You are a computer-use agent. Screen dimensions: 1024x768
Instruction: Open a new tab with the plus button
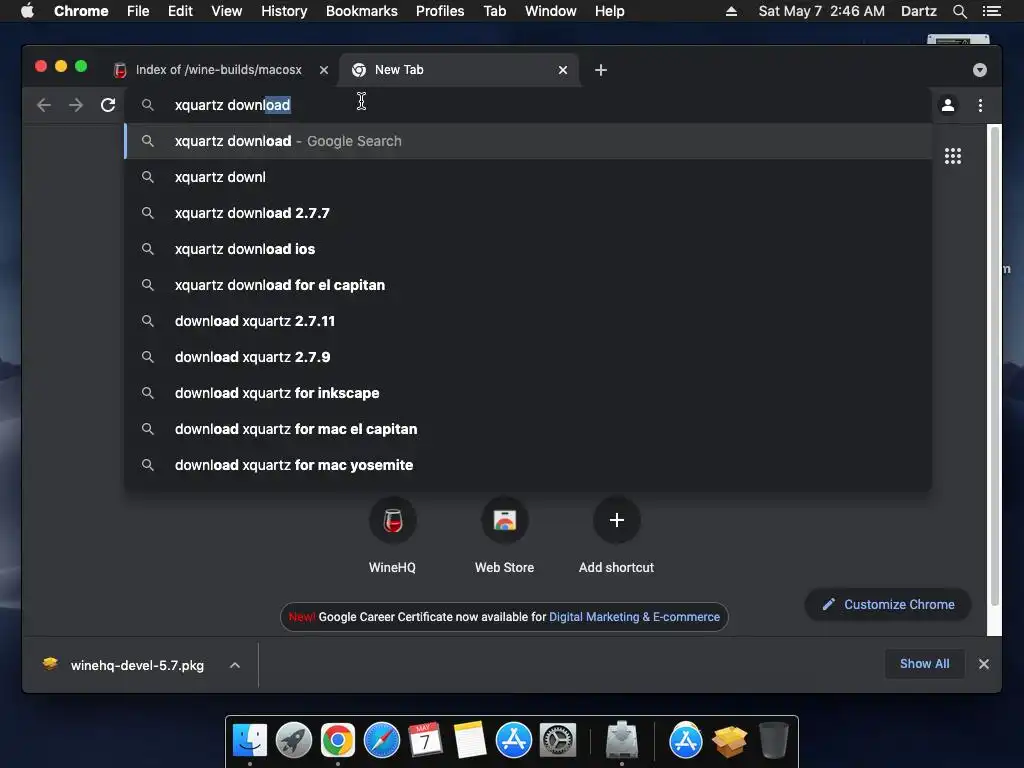coord(601,70)
